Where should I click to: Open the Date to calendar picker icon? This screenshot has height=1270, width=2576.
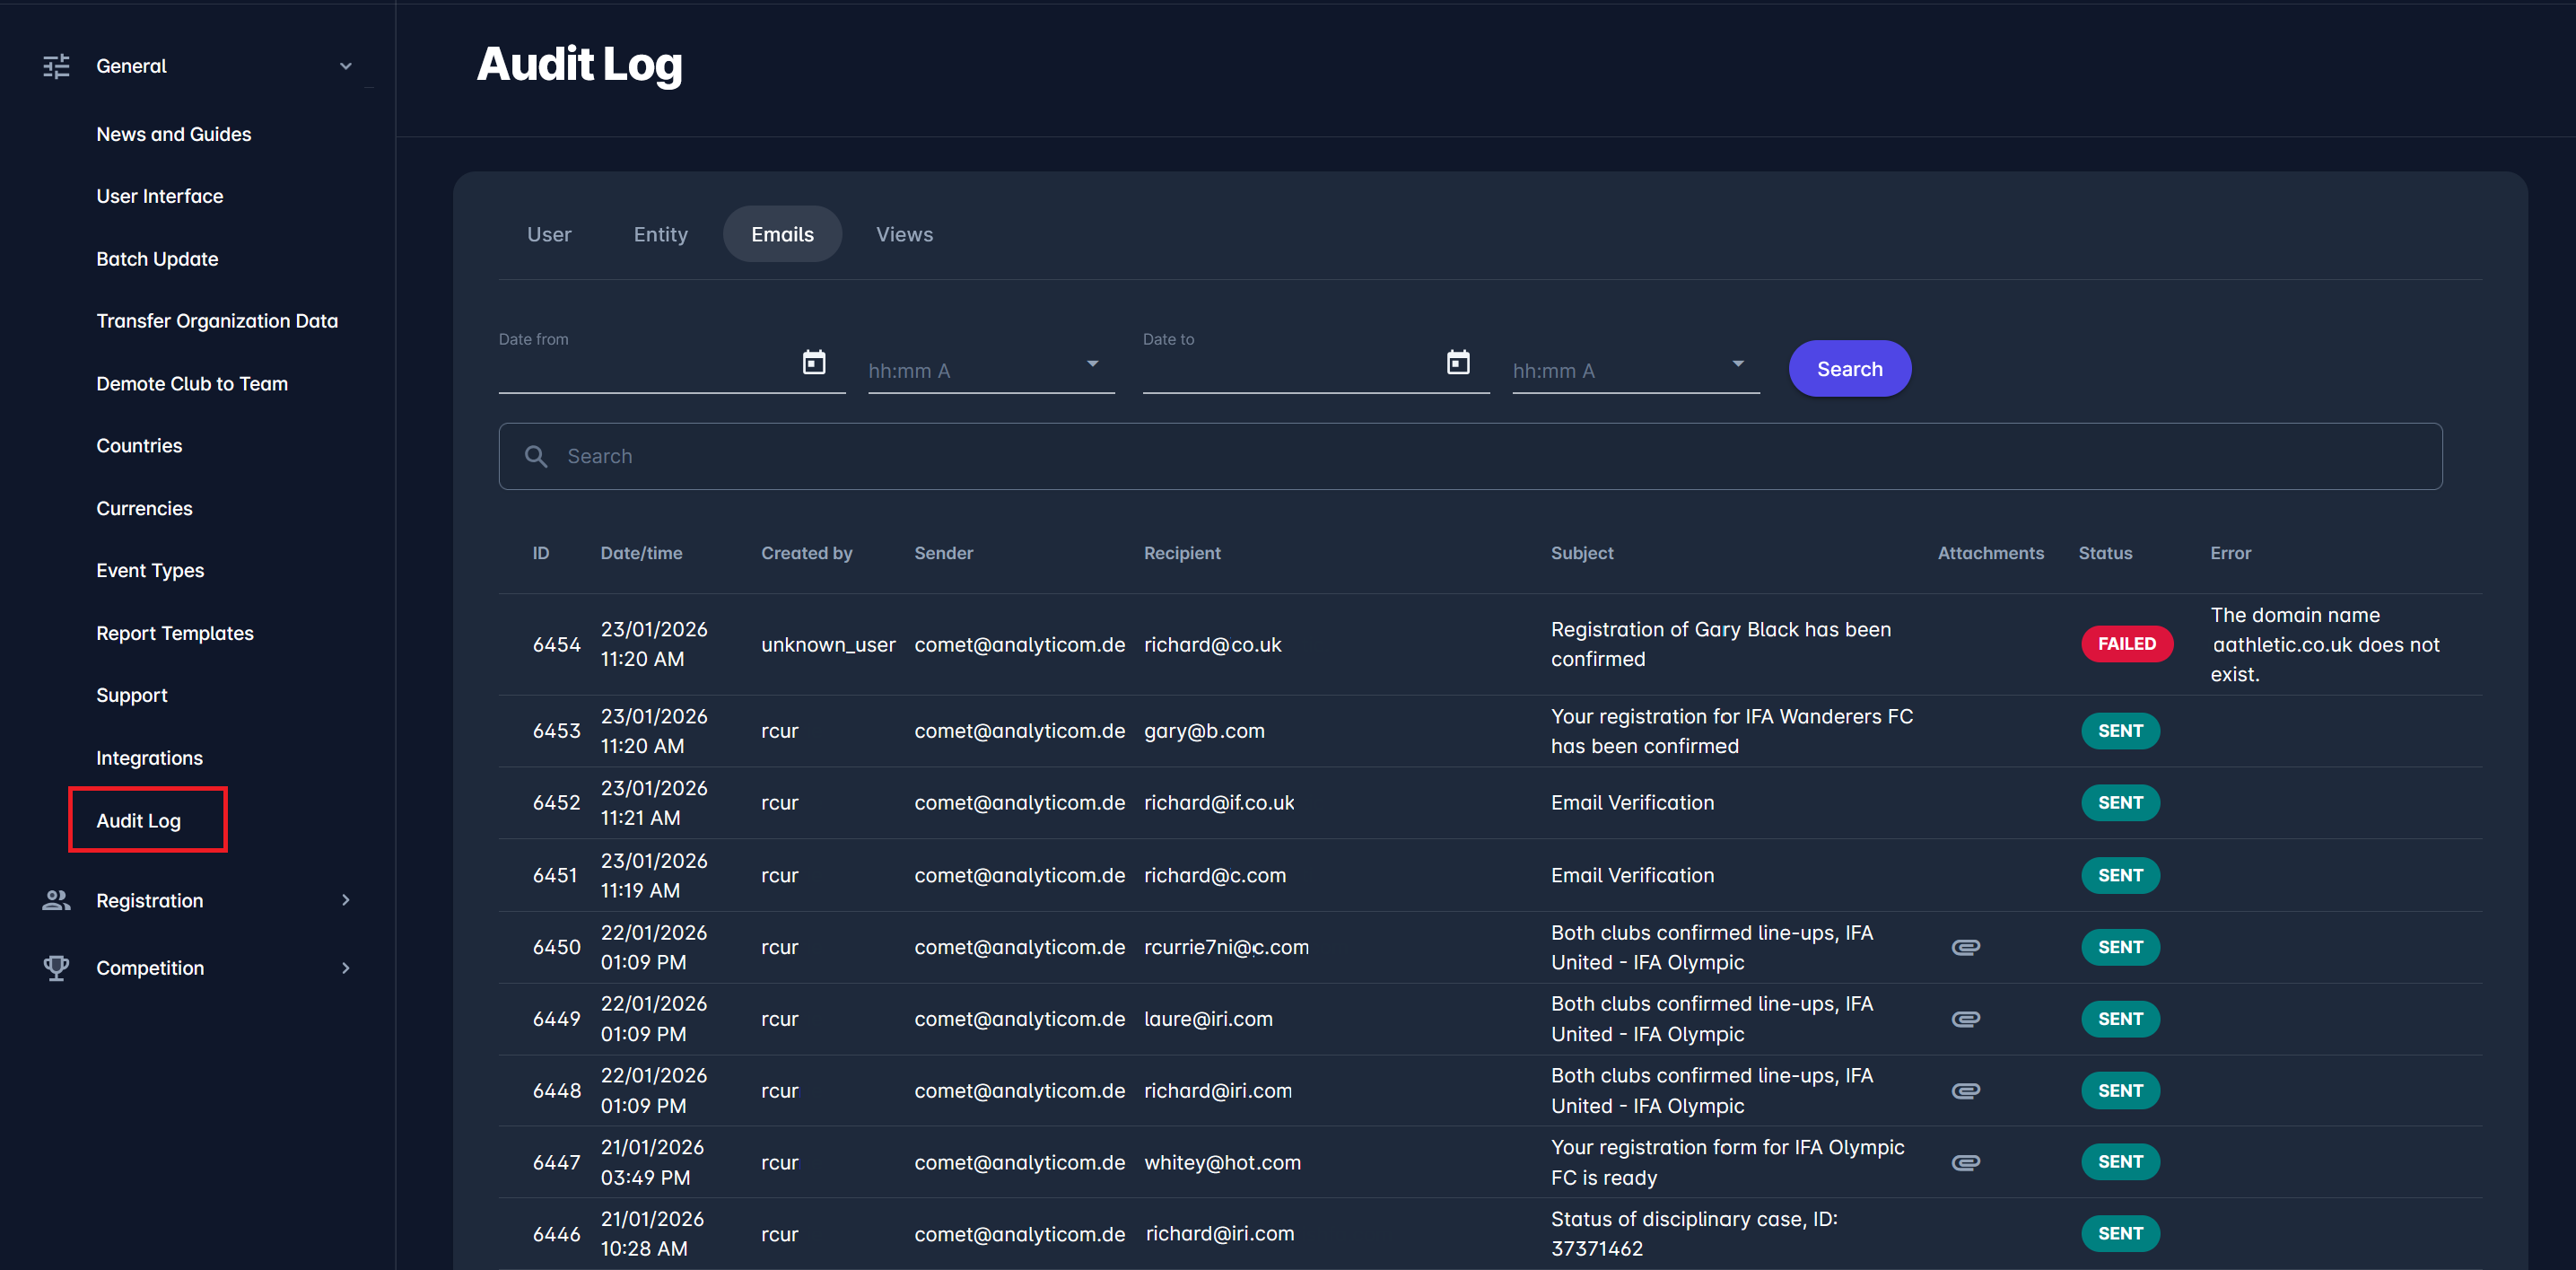click(1458, 362)
